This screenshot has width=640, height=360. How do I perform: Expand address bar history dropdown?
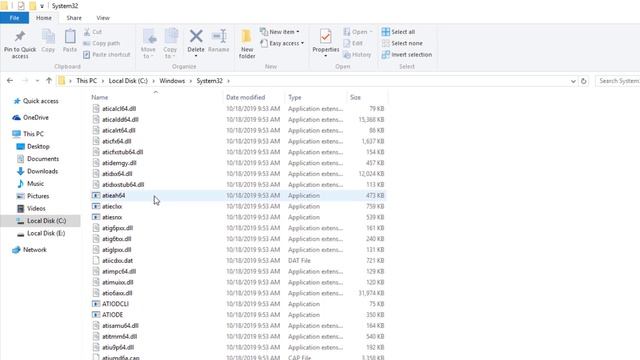tap(573, 81)
